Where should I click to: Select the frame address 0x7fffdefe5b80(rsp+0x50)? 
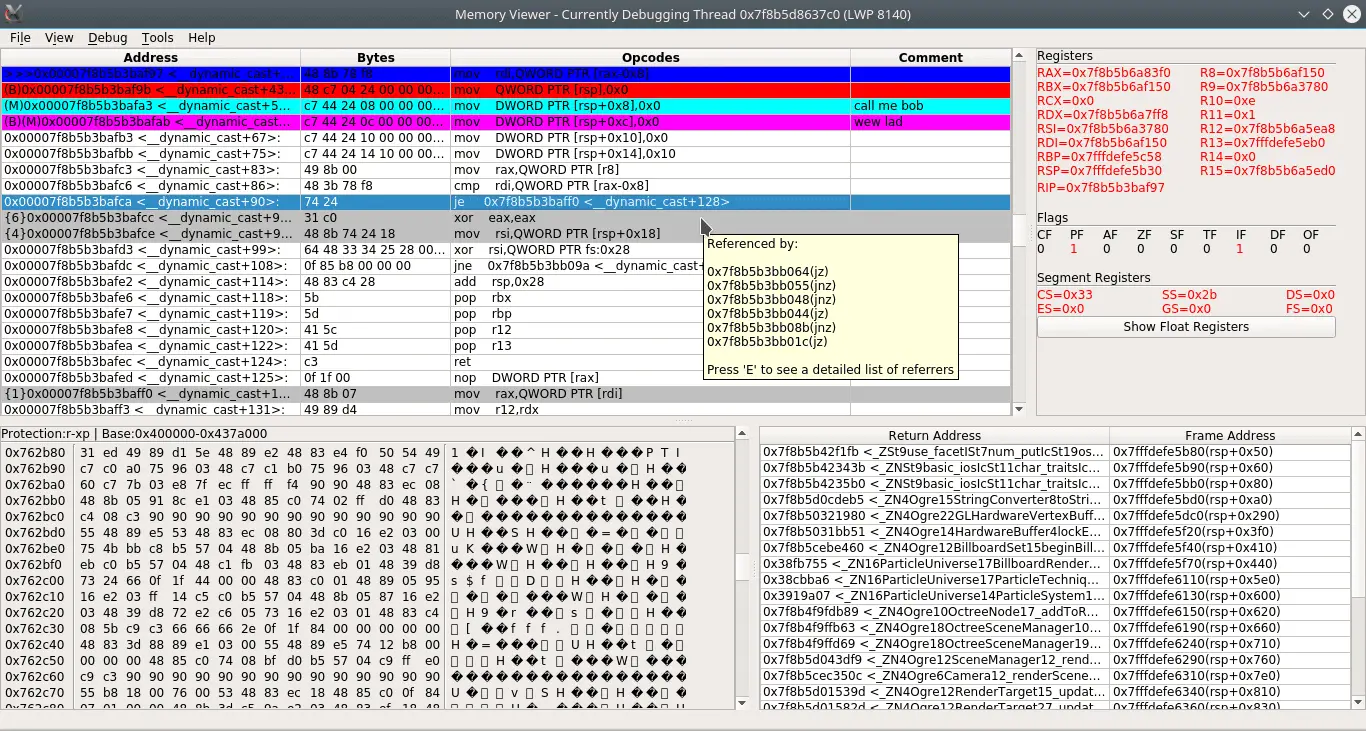(1230, 452)
